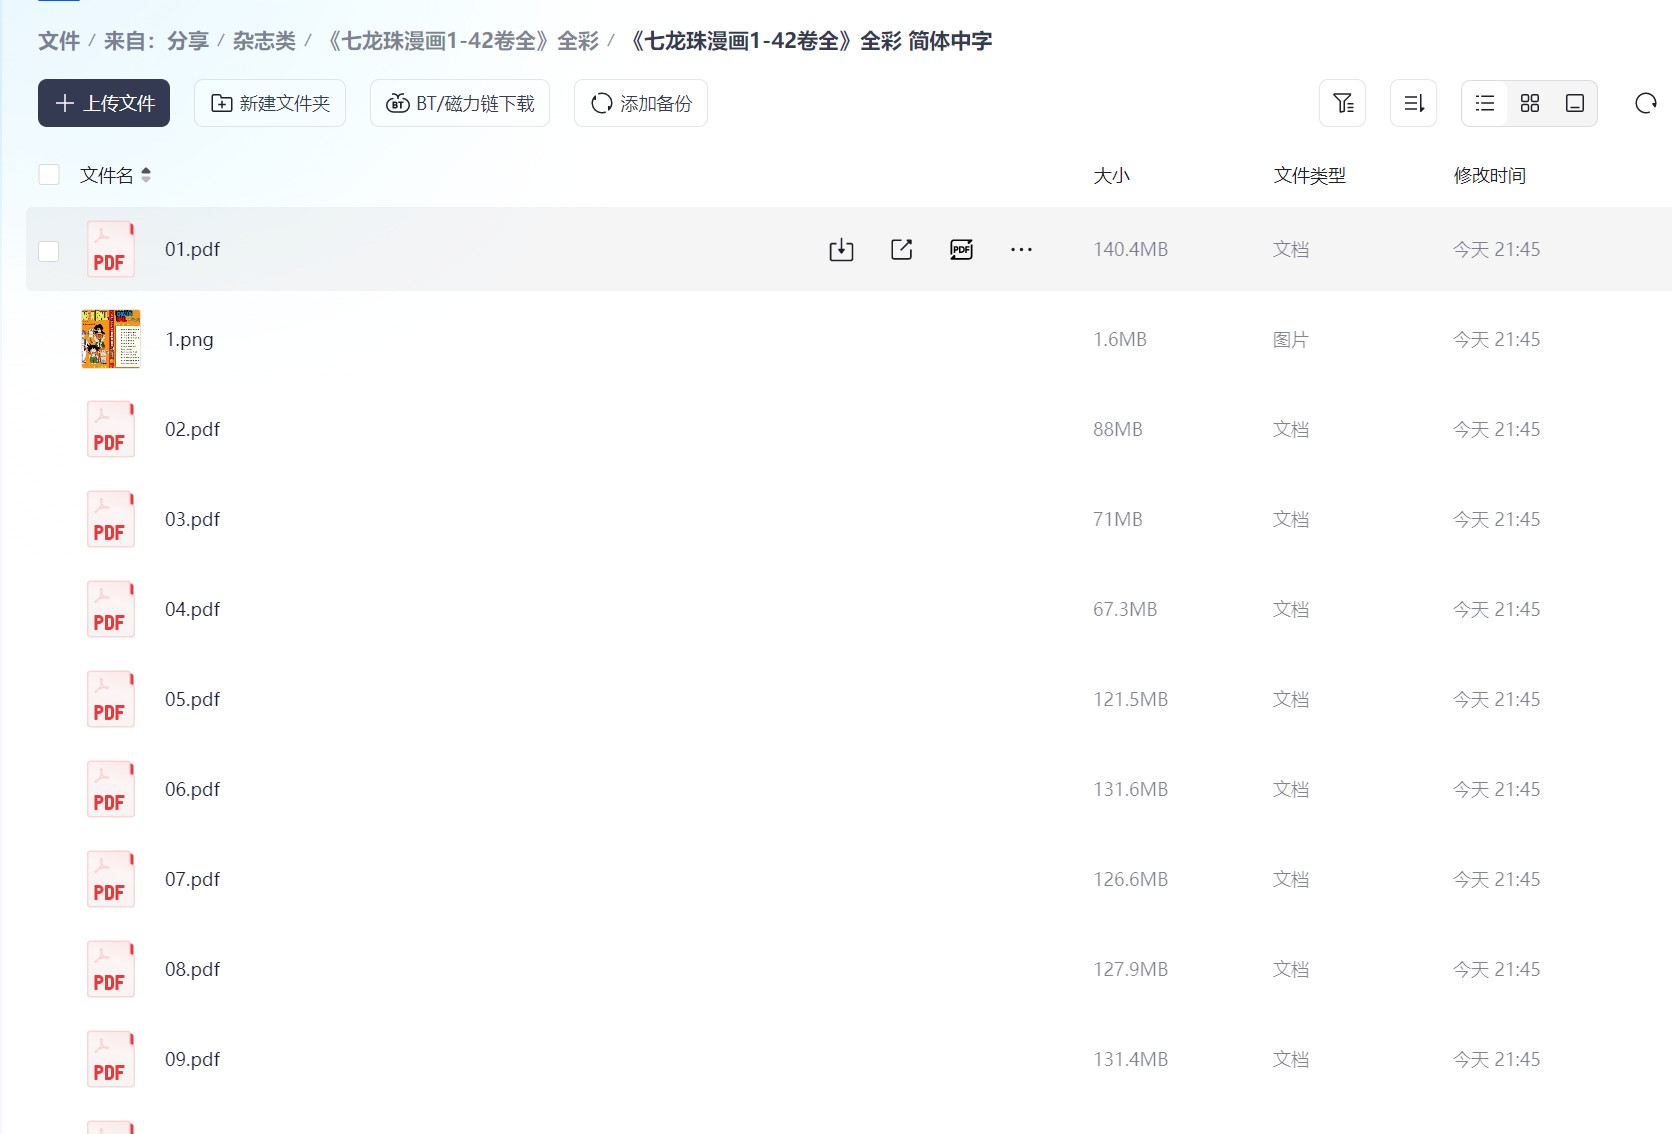1672x1134 pixels.
Task: Open the sort order menu icon
Action: 1414,103
